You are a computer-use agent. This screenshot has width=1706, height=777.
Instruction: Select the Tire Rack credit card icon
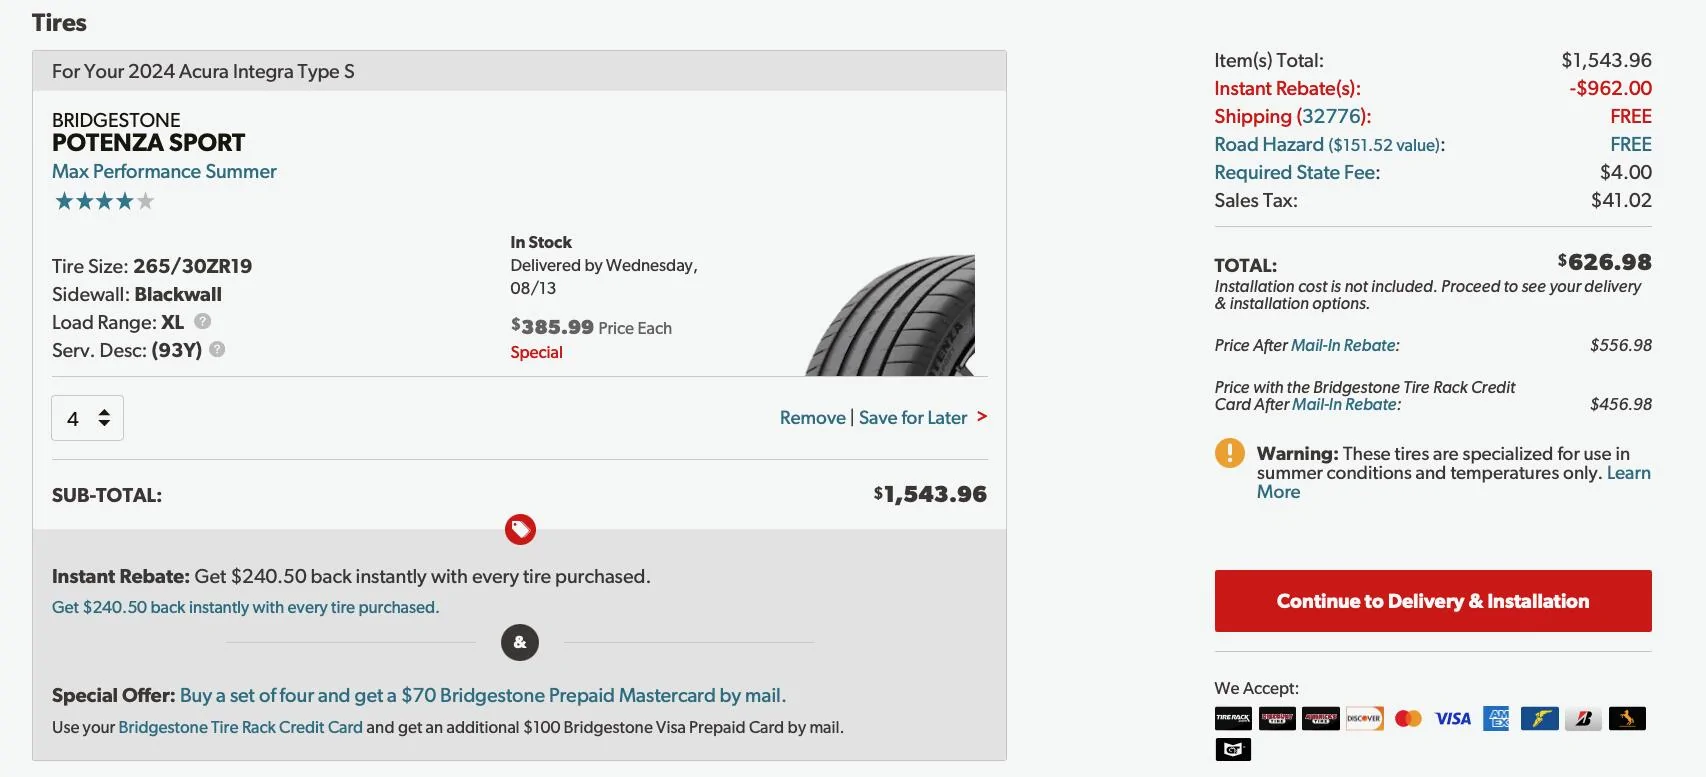(1233, 718)
